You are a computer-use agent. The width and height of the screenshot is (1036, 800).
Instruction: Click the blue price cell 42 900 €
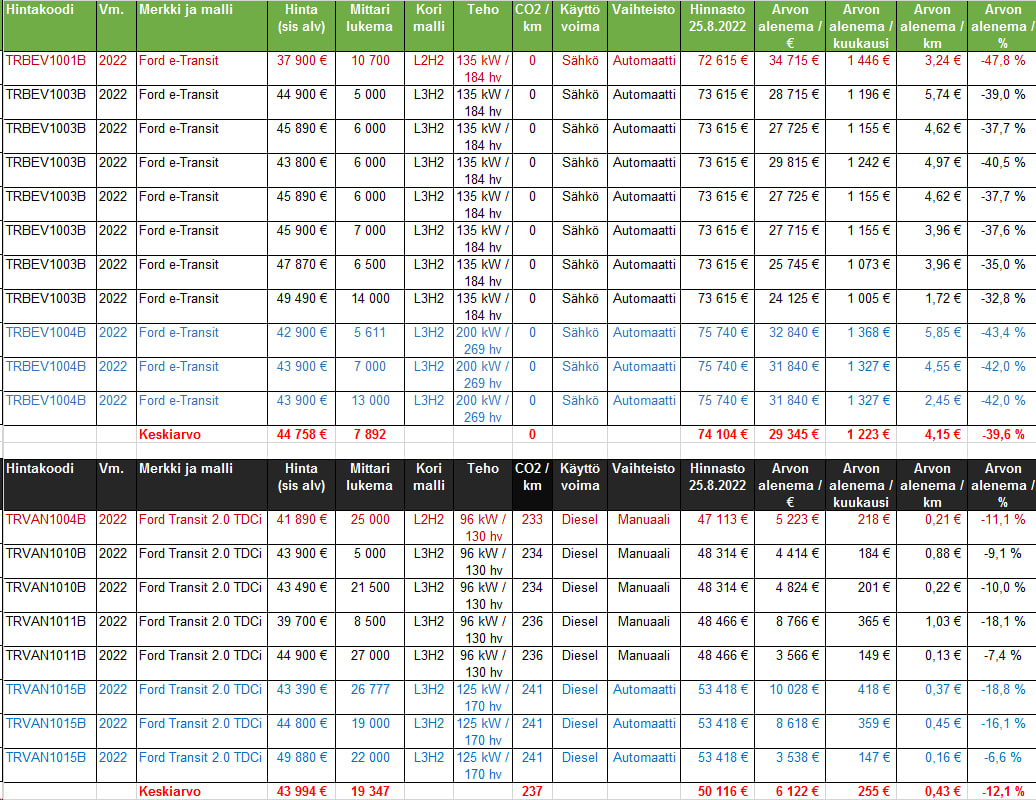[x=301, y=340]
